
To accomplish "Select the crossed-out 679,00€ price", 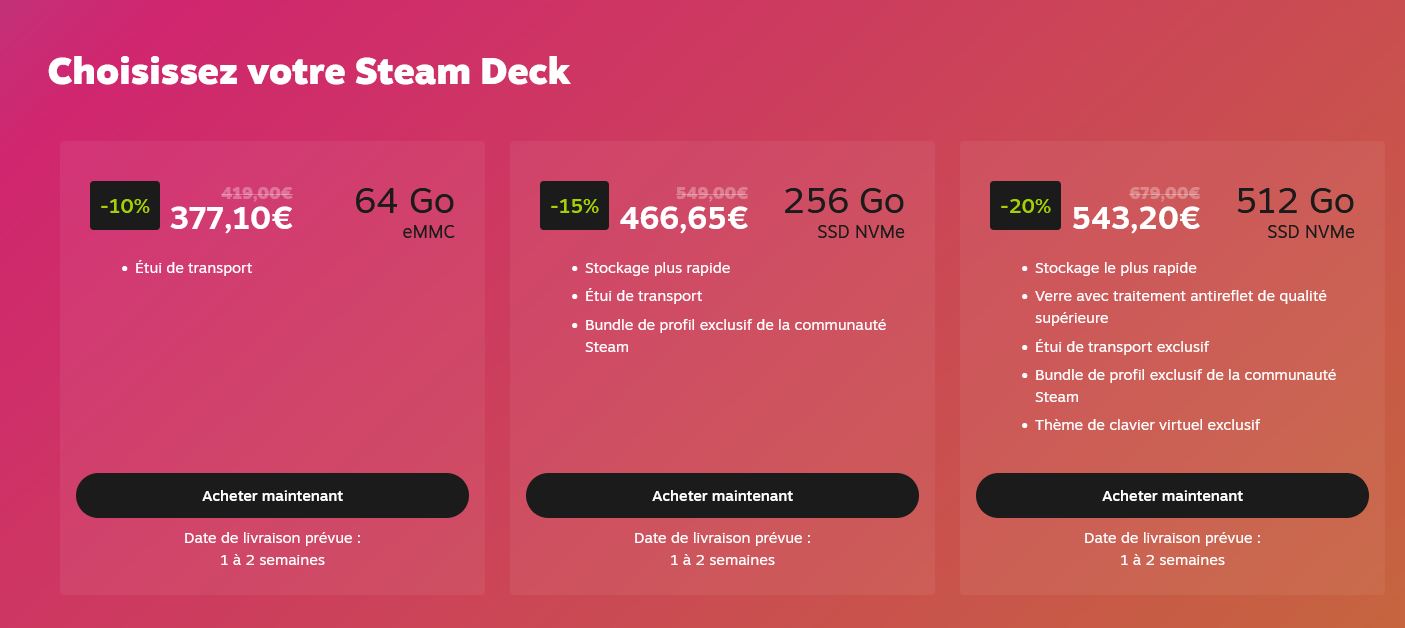I will tap(1165, 193).
